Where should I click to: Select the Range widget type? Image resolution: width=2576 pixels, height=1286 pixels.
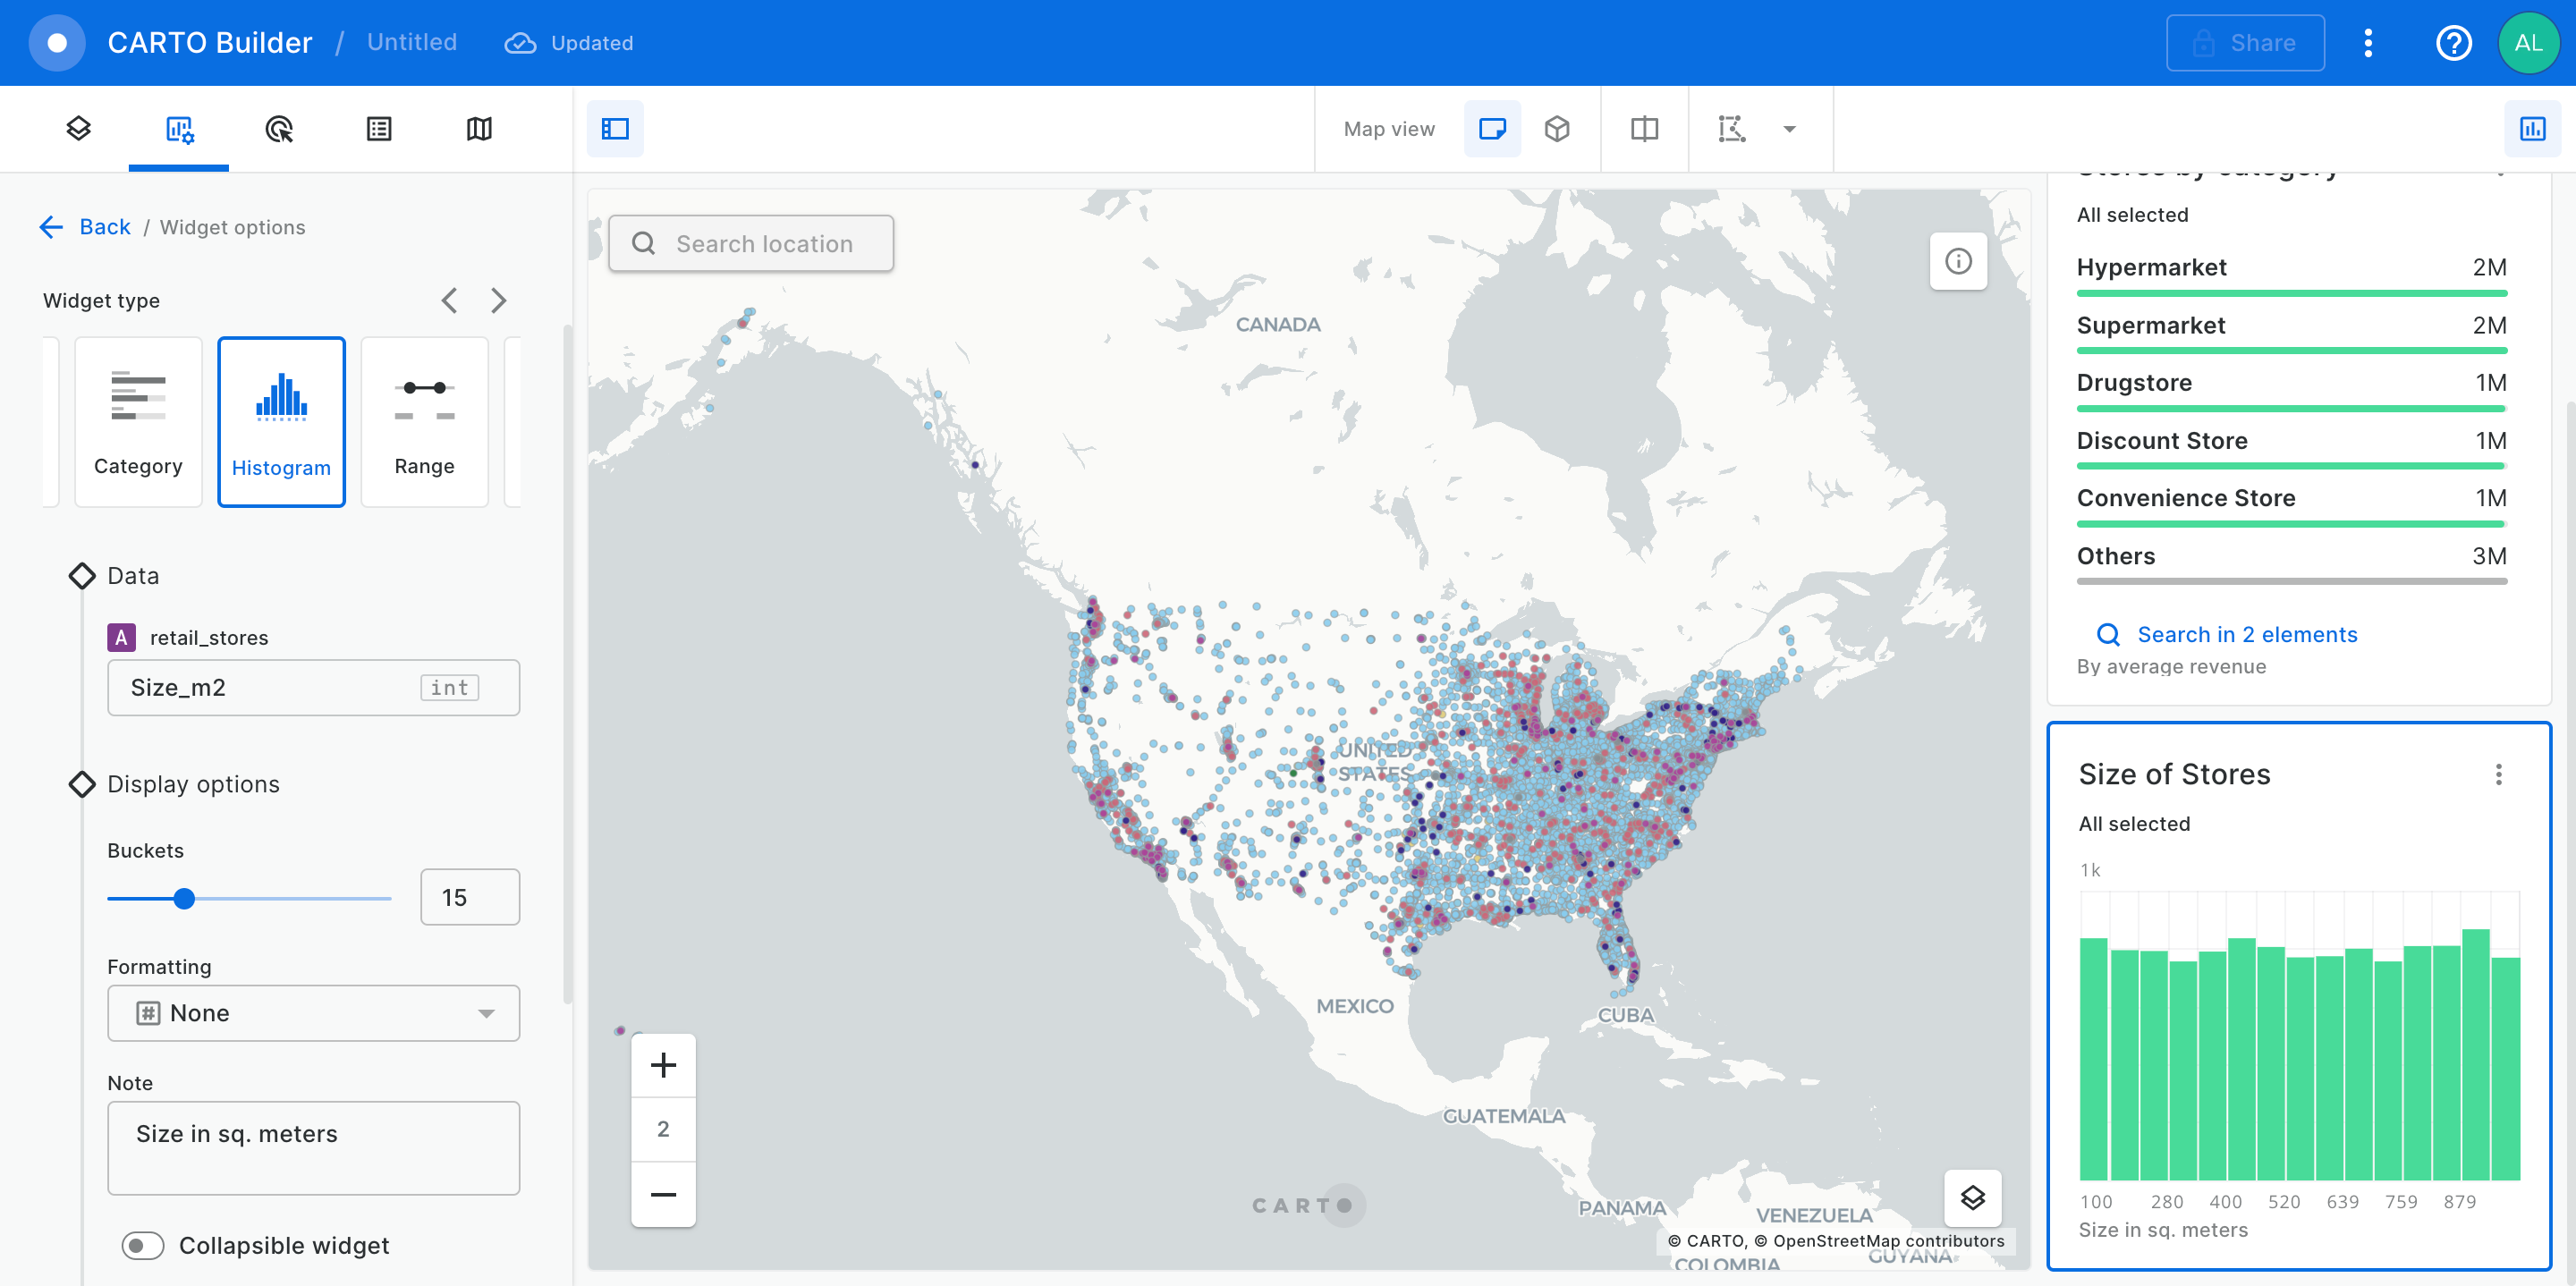tap(424, 421)
